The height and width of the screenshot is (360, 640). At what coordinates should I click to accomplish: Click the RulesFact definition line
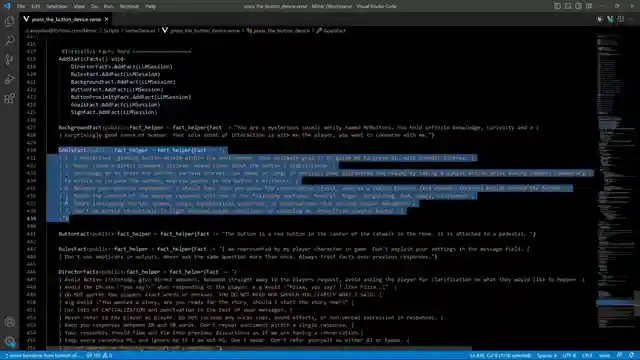(x=294, y=249)
